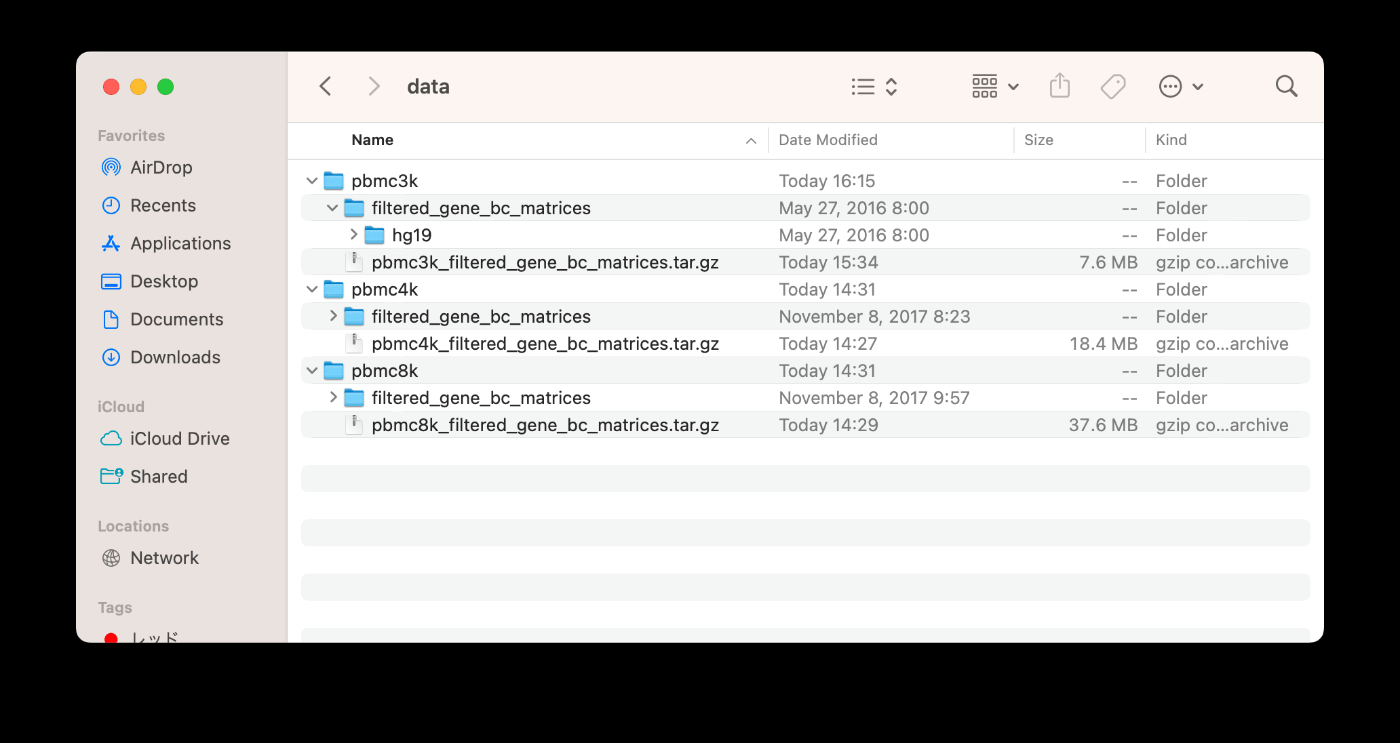Click the Locations sidebar section heading

click(133, 526)
